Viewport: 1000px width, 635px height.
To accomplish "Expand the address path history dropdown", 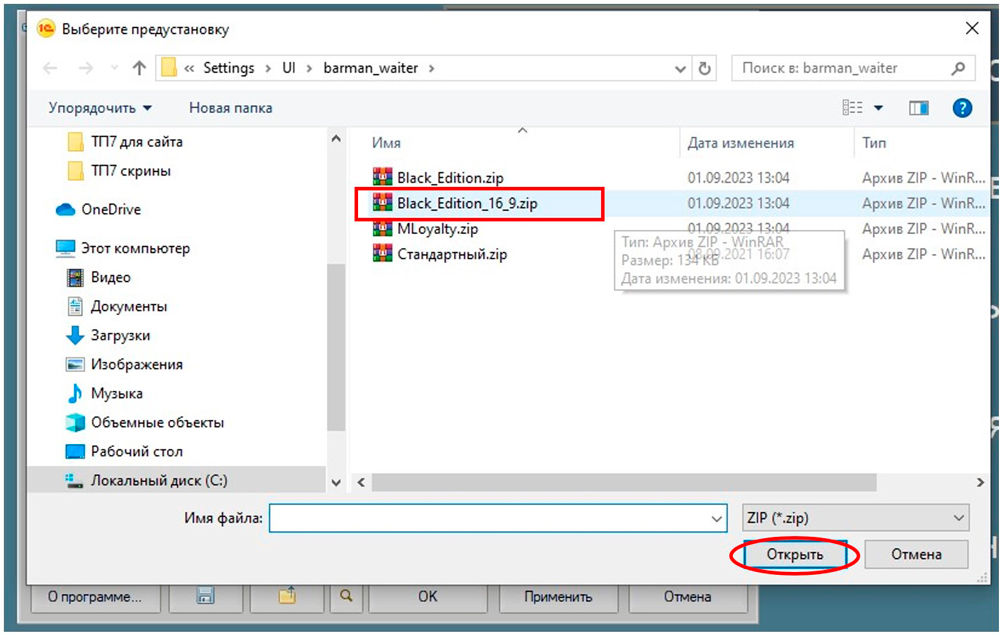I will [x=680, y=68].
